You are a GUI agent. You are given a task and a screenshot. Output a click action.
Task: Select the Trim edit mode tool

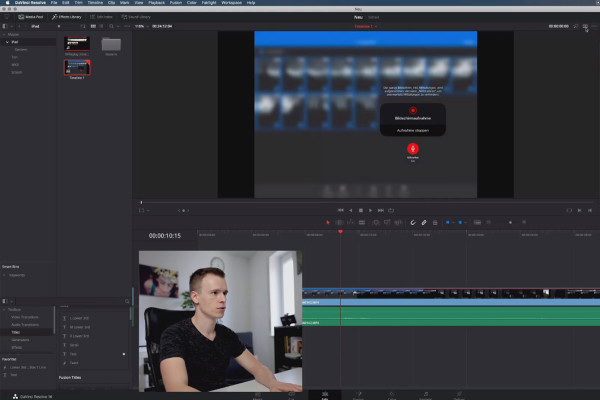pyautogui.click(x=339, y=222)
